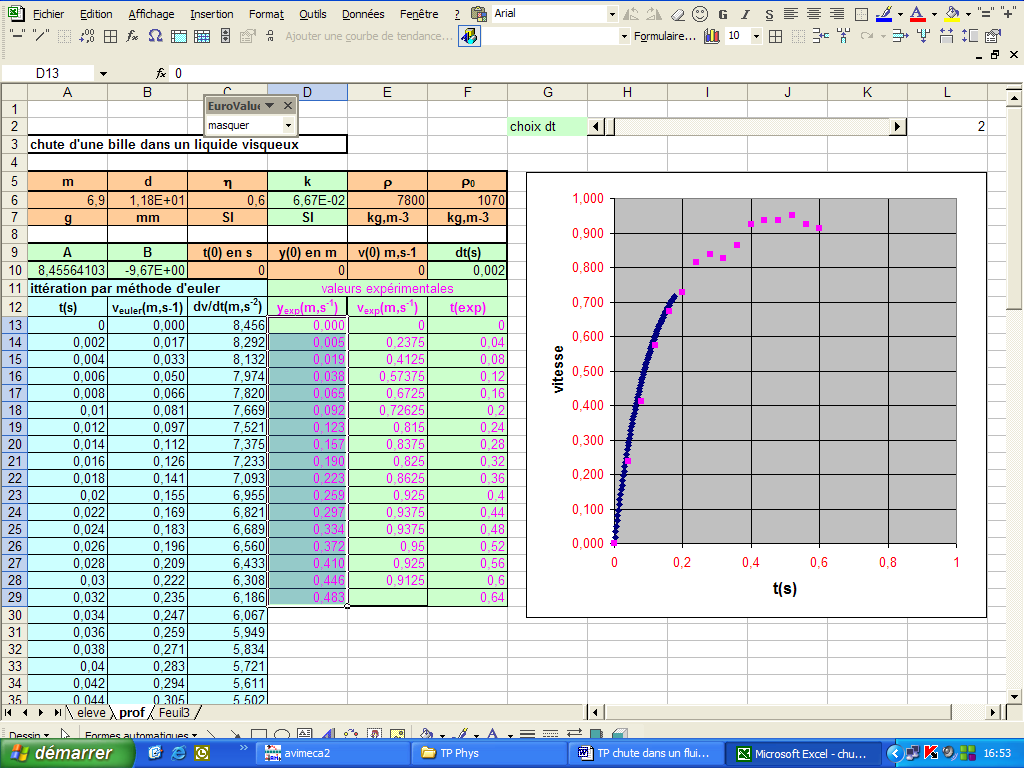Toggle underline S formatting
The height and width of the screenshot is (768, 1024).
(x=767, y=15)
